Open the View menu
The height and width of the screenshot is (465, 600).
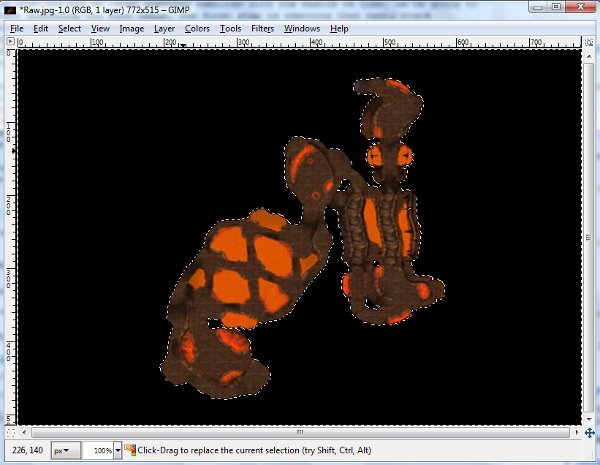[100, 29]
